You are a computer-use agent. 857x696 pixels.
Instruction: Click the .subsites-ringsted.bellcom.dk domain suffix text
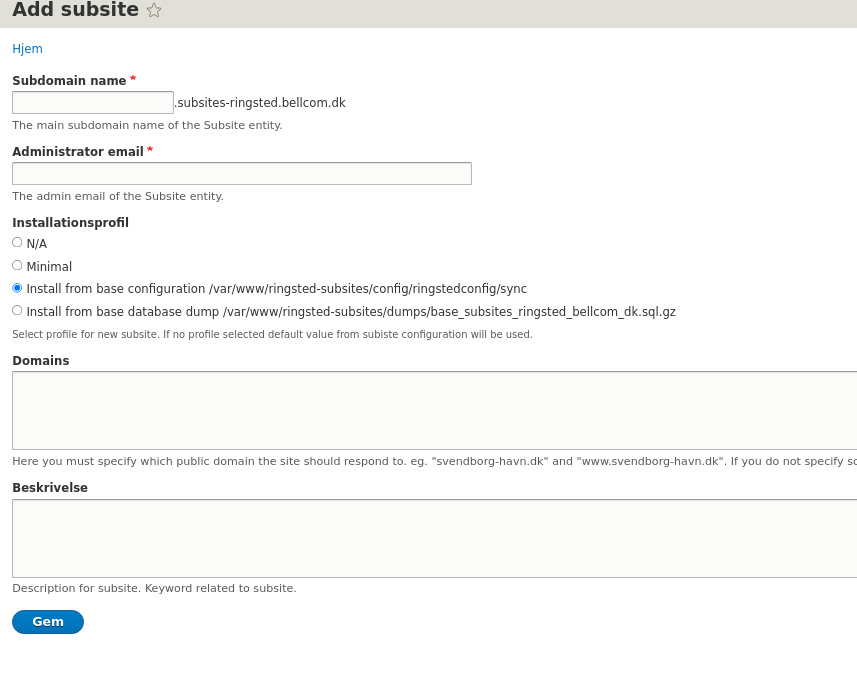click(260, 103)
